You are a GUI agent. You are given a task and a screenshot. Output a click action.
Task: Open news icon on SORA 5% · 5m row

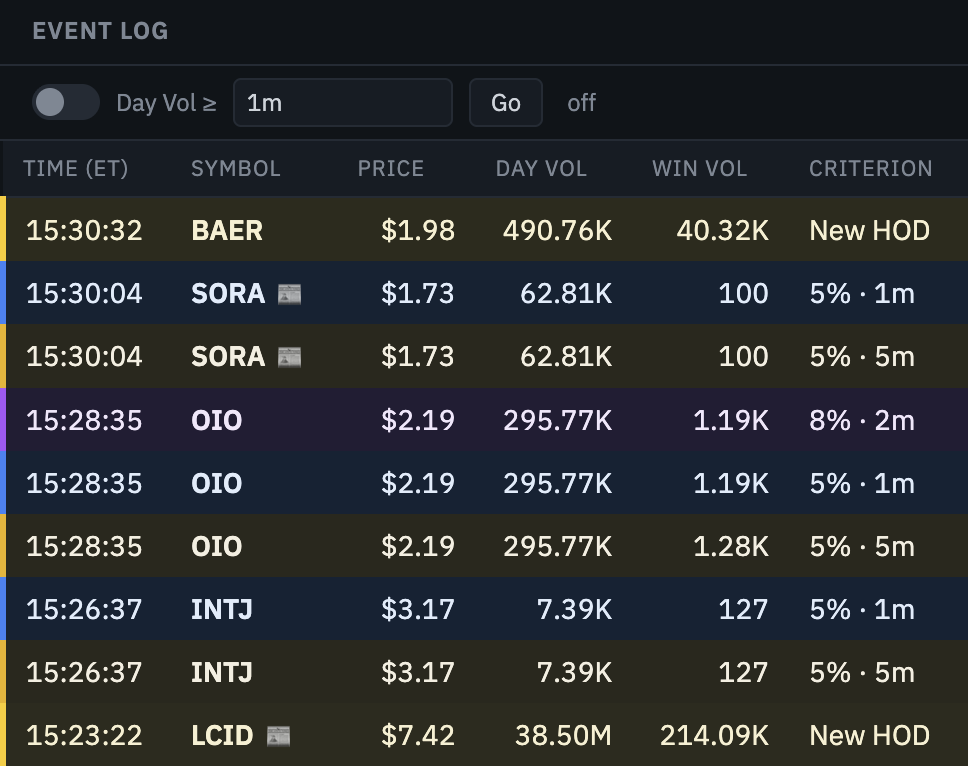[290, 357]
